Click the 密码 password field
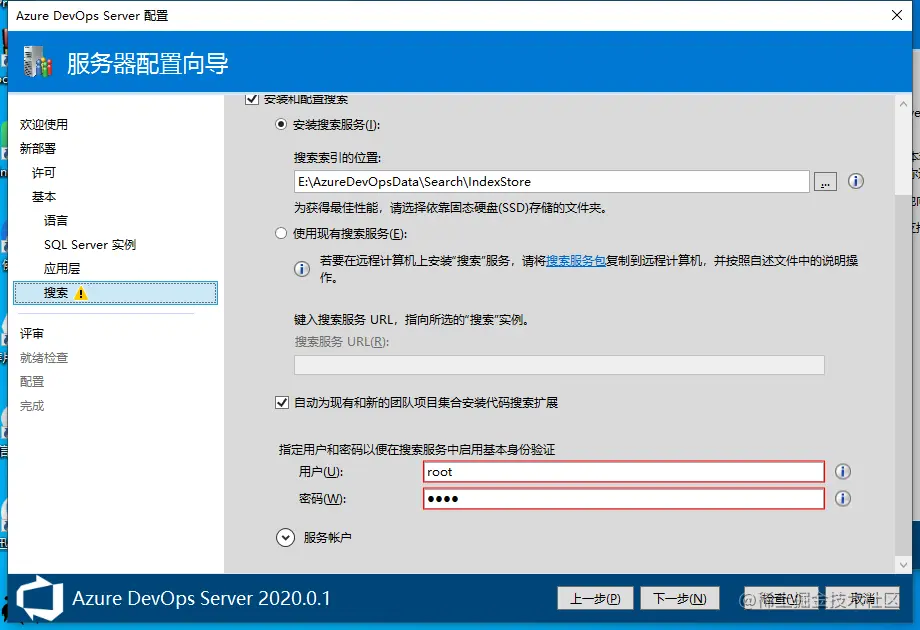 [x=624, y=499]
